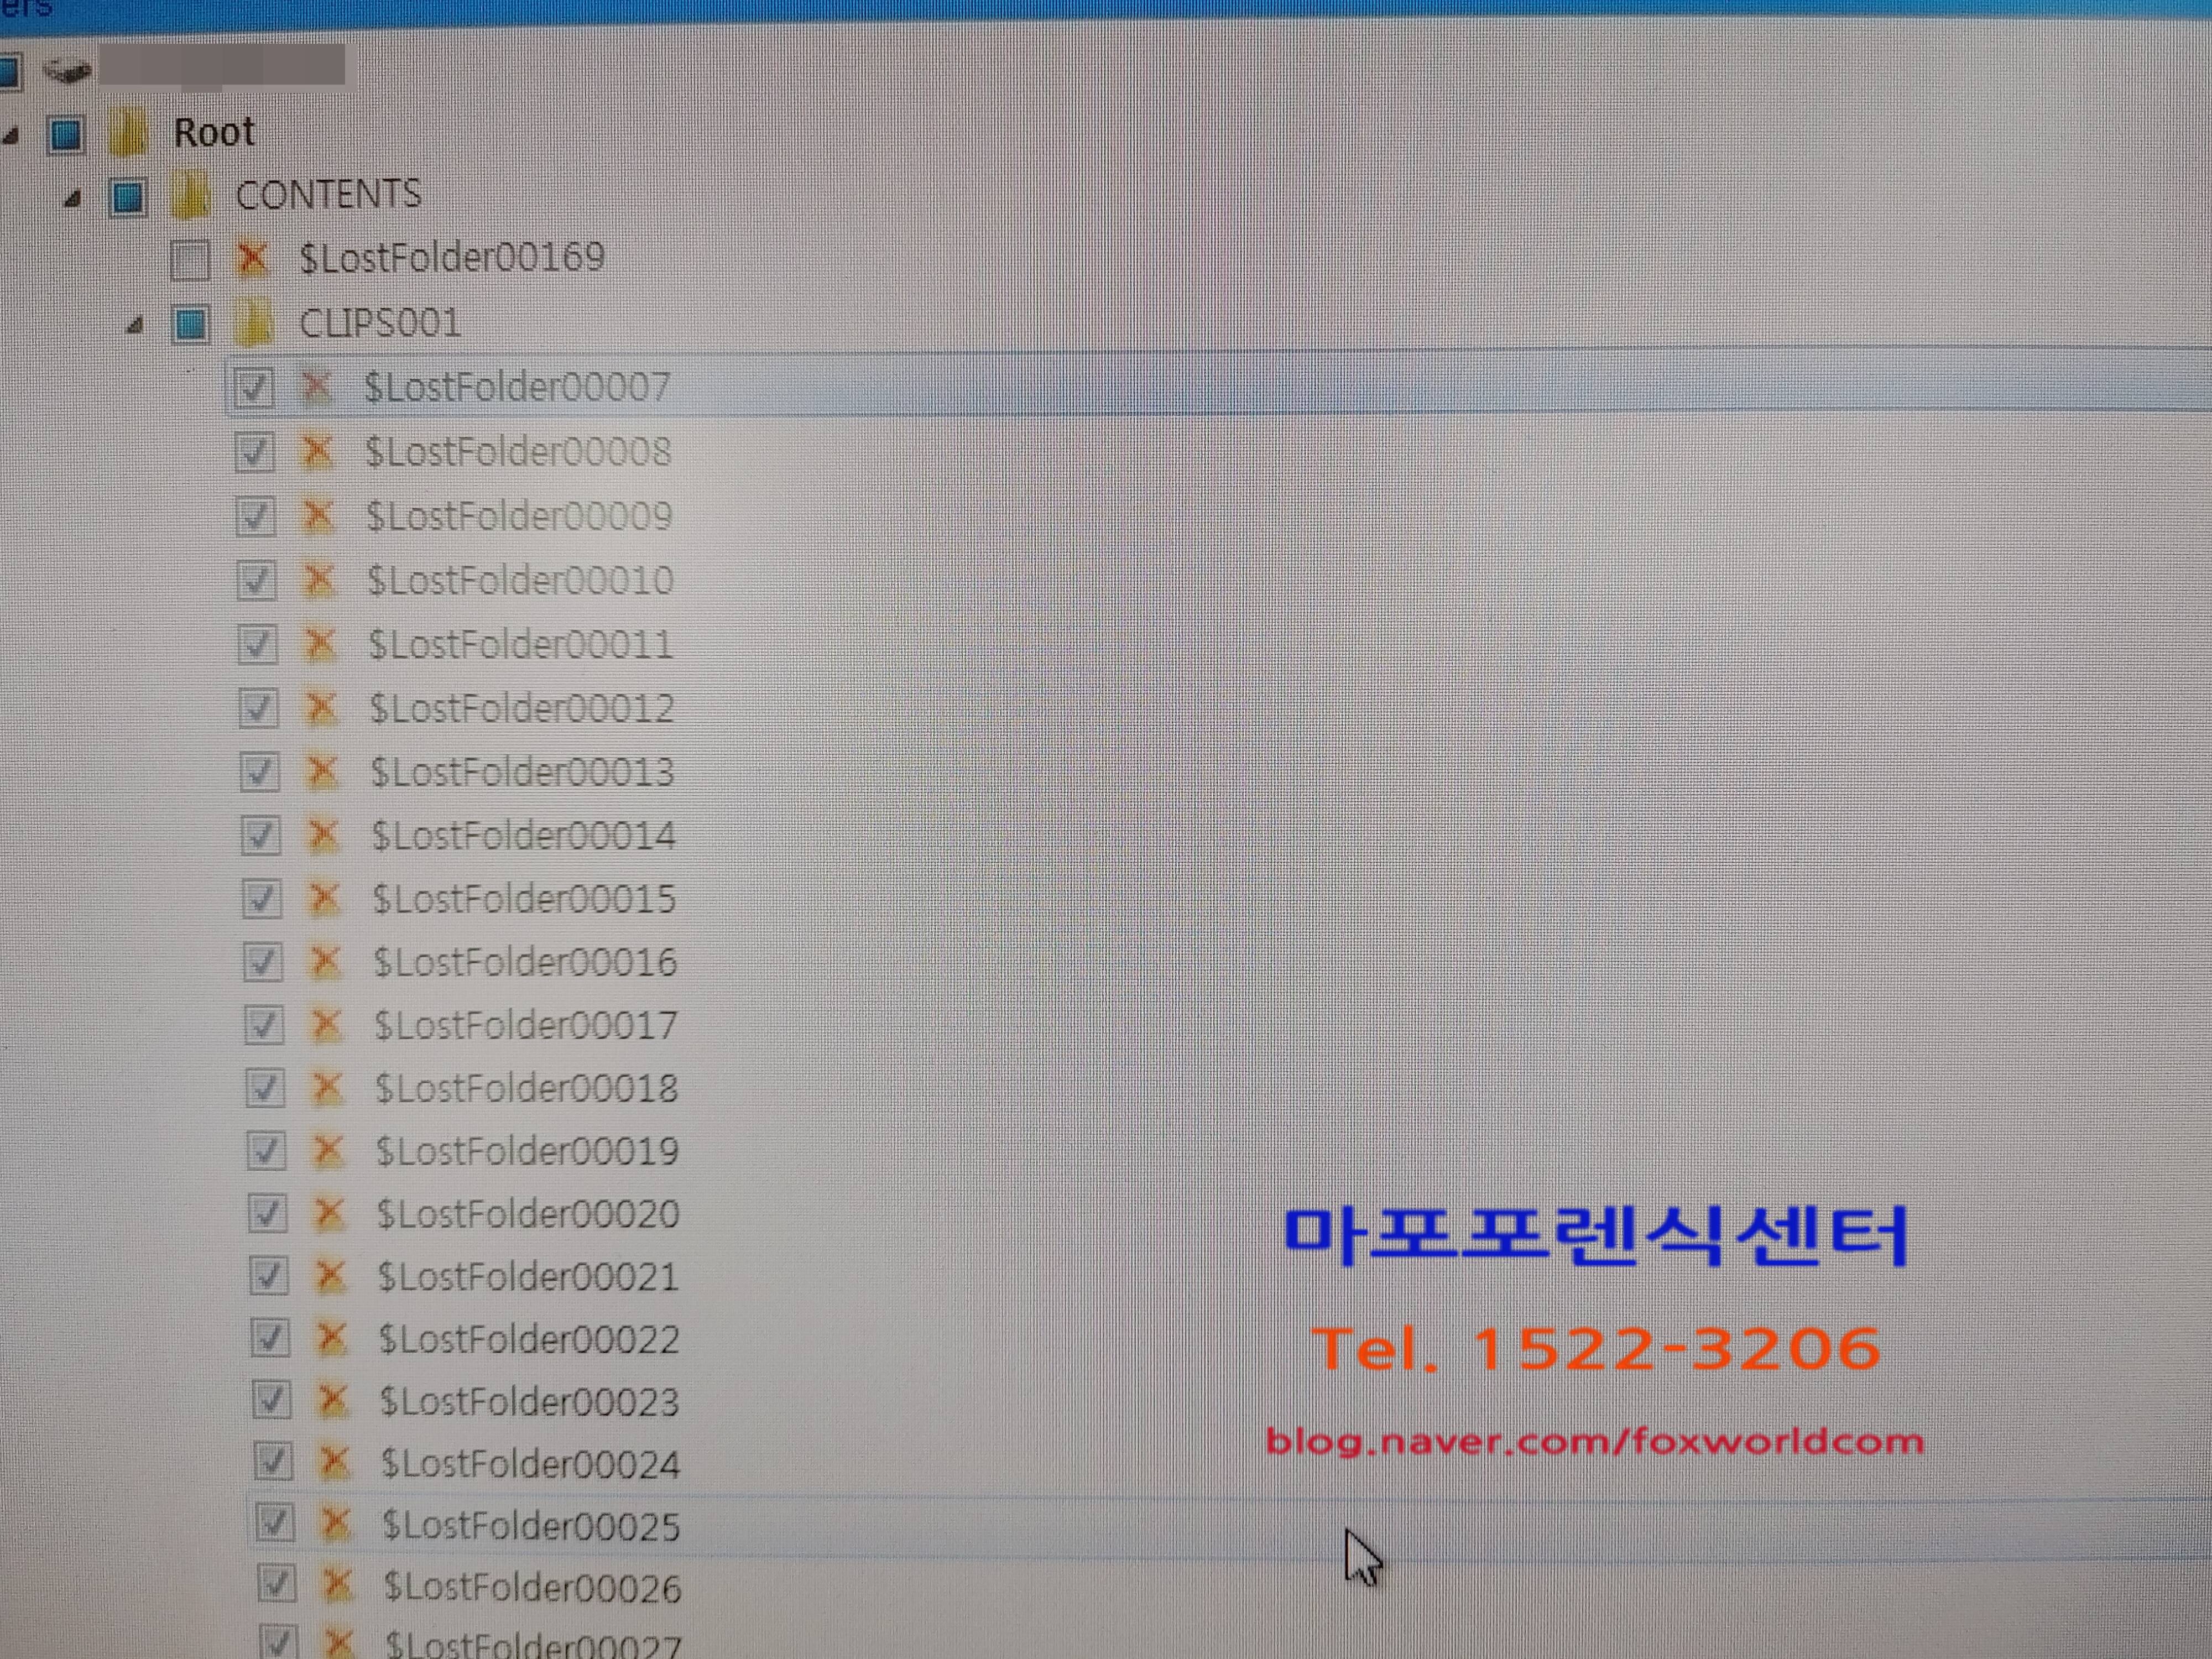Viewport: 2212px width, 1659px height.
Task: Uncheck the $LostFolder00026 checkbox
Action: coord(276,1584)
